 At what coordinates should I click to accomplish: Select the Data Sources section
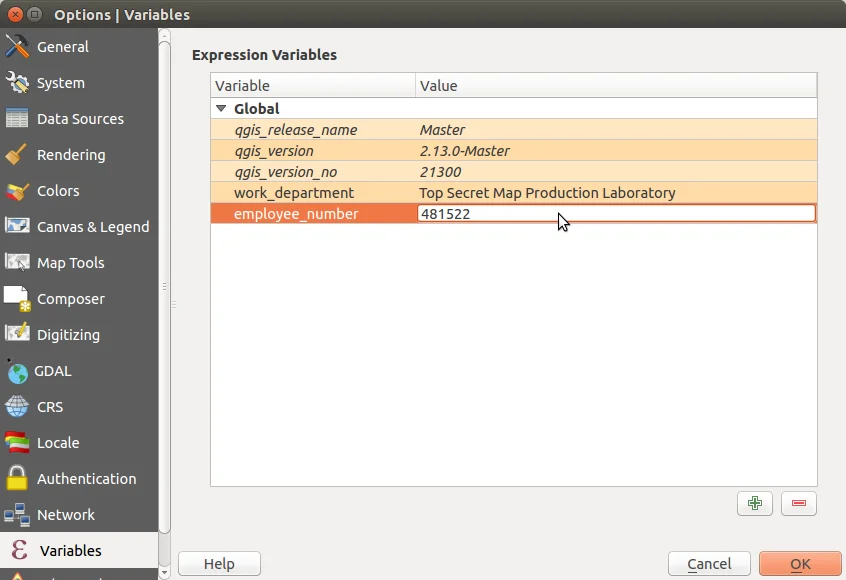[80, 118]
